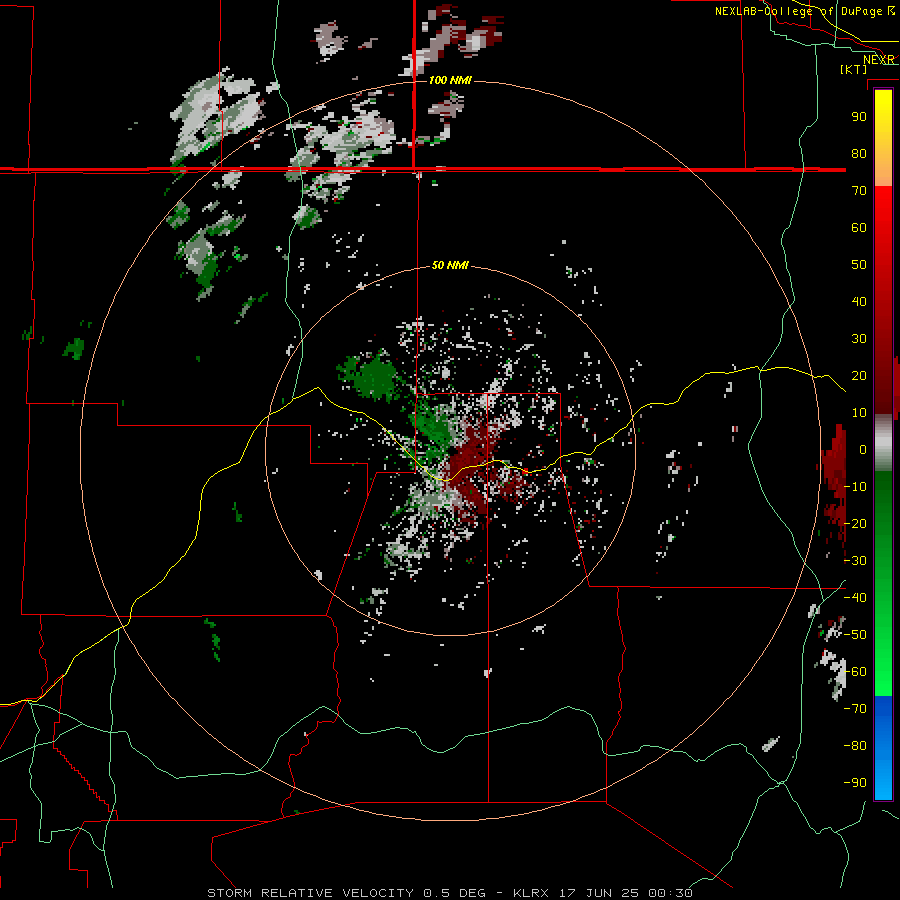Click the positive 50 scale label
This screenshot has height=900, width=900.
(x=859, y=265)
